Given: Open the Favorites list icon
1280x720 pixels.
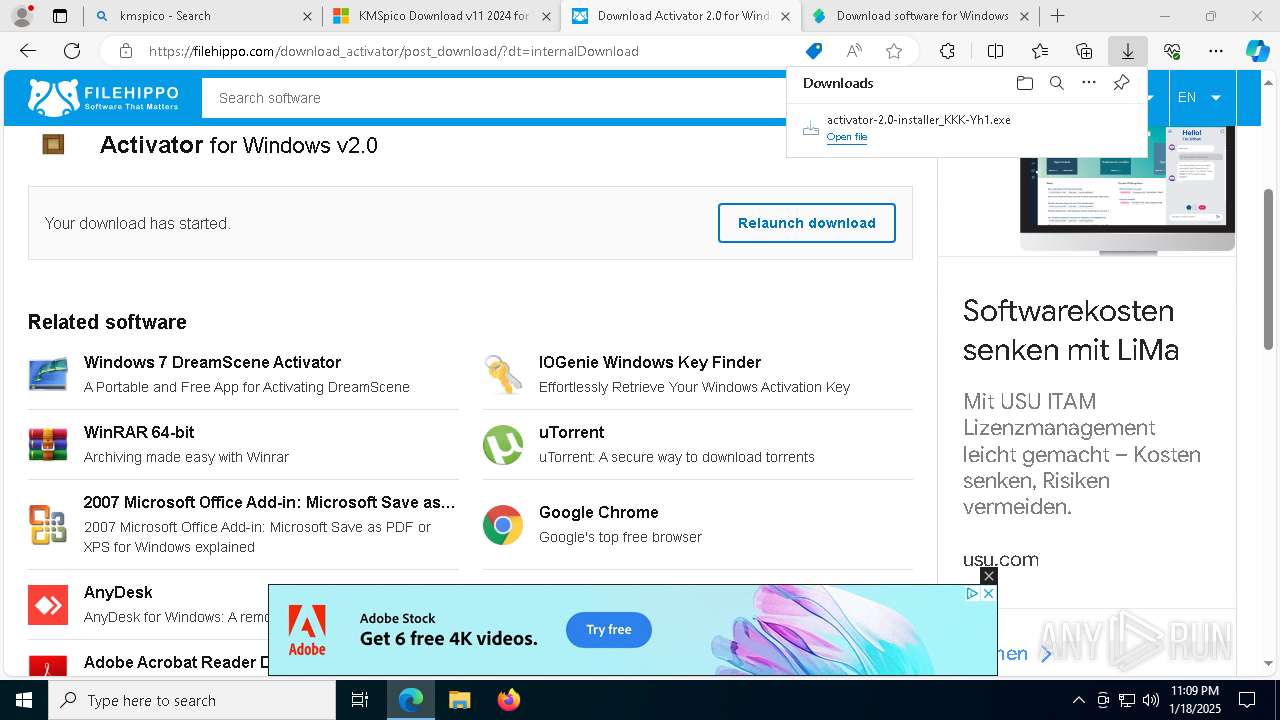Looking at the screenshot, I should point(1040,51).
